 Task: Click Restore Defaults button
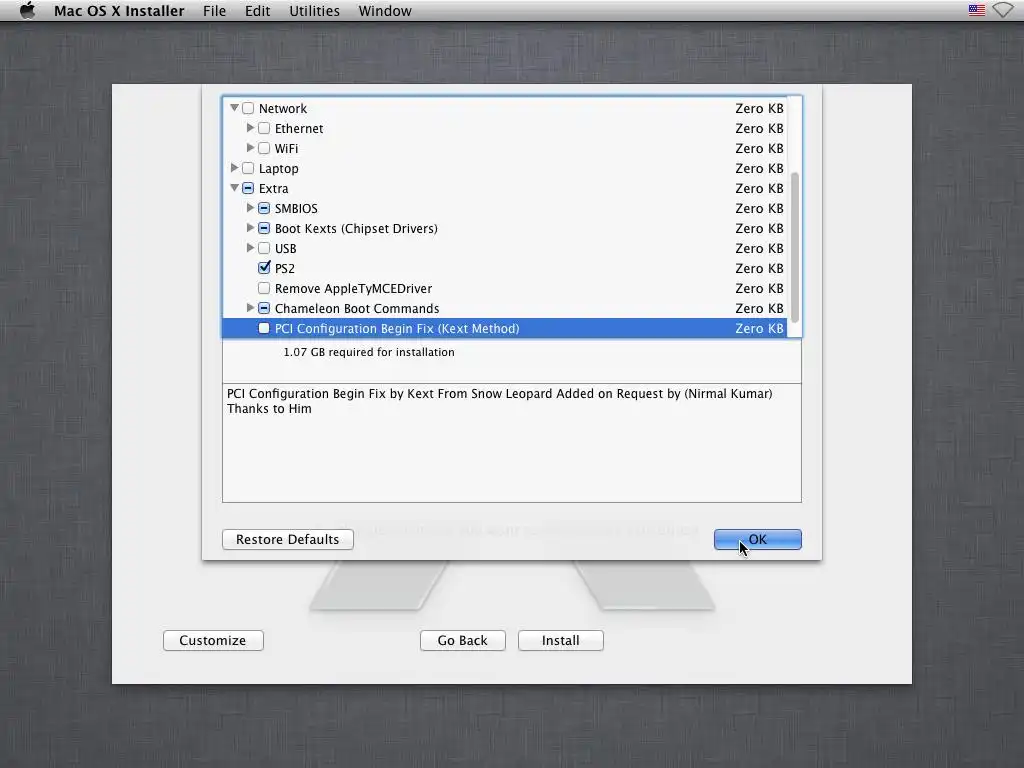coord(287,539)
